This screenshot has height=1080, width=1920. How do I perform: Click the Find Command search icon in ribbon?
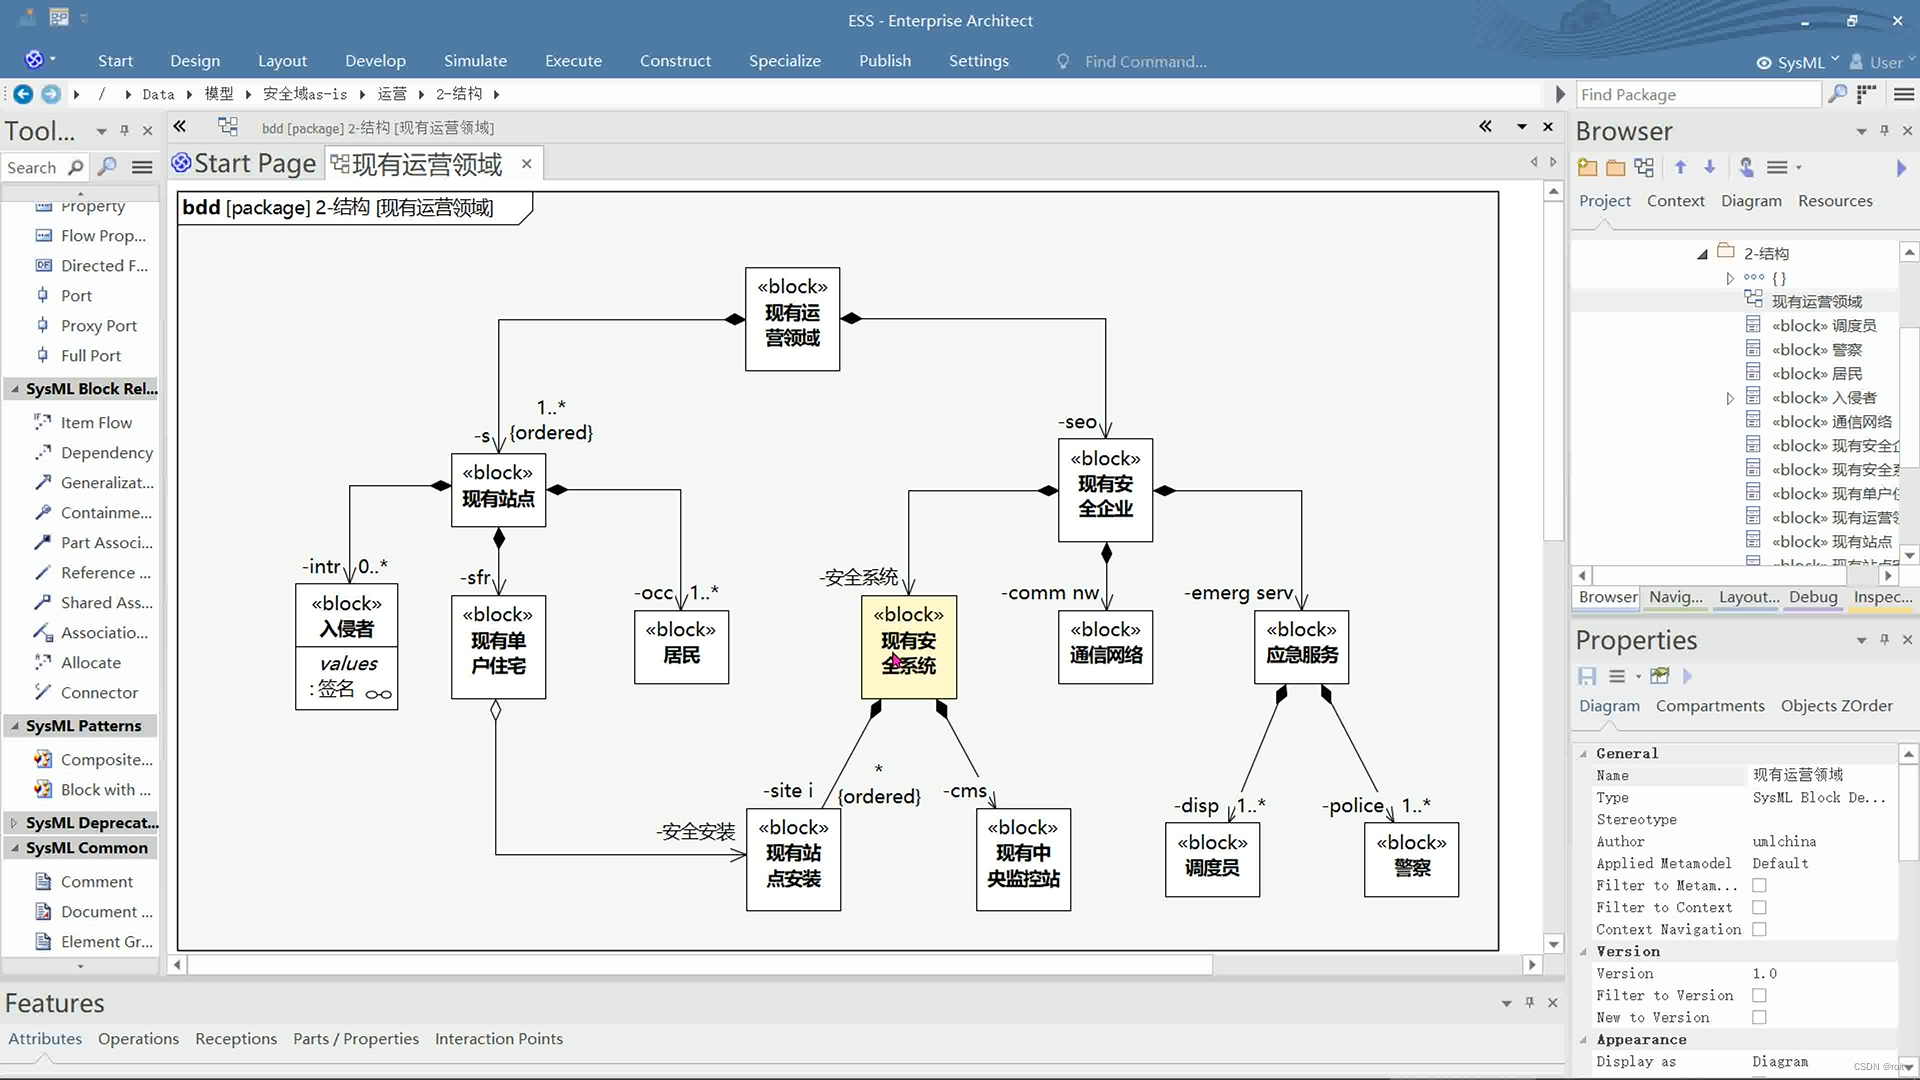1062,61
